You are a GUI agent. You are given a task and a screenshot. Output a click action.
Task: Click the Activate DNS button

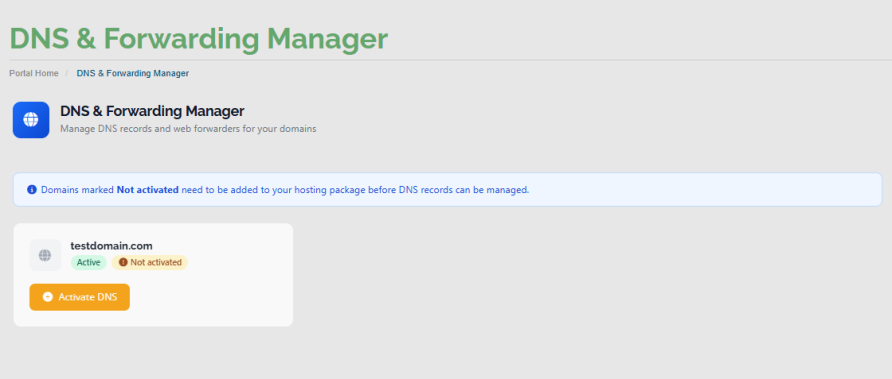point(80,297)
